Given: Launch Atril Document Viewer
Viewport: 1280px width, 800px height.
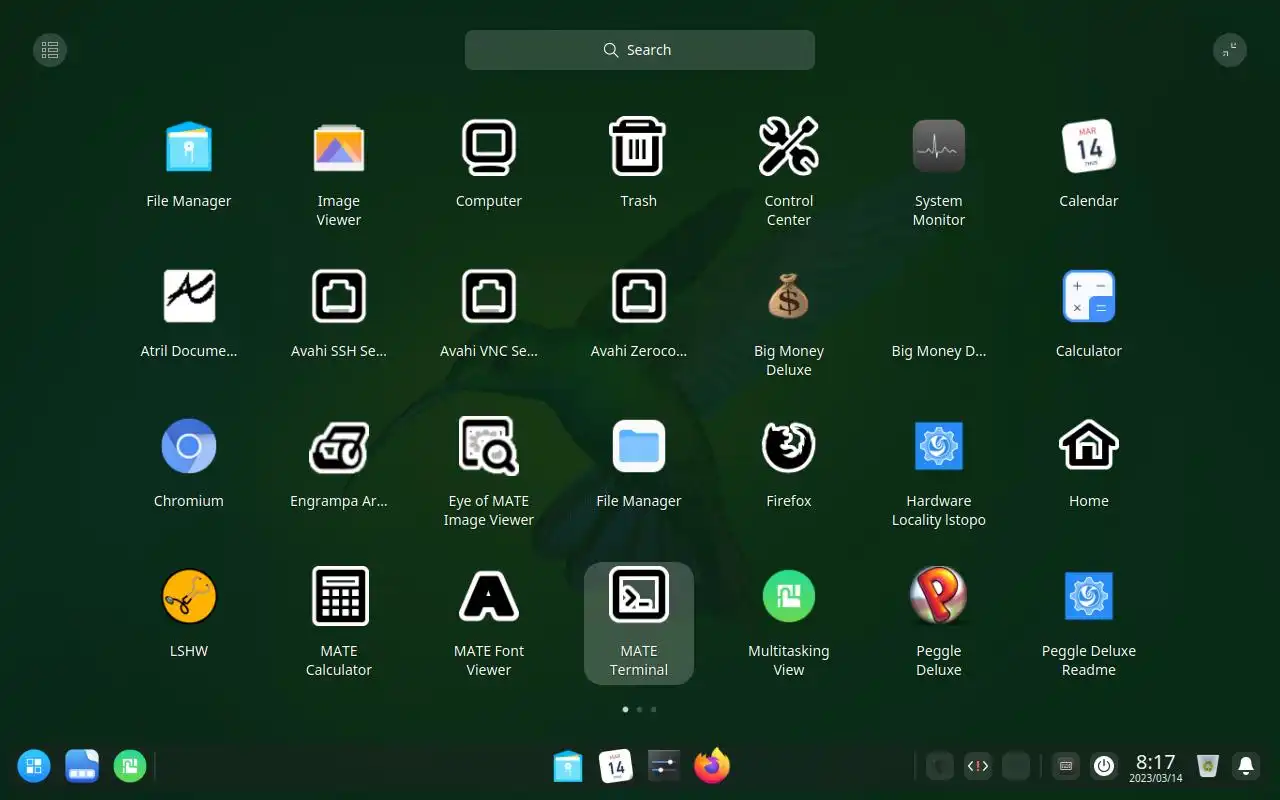Looking at the screenshot, I should pos(189,297).
